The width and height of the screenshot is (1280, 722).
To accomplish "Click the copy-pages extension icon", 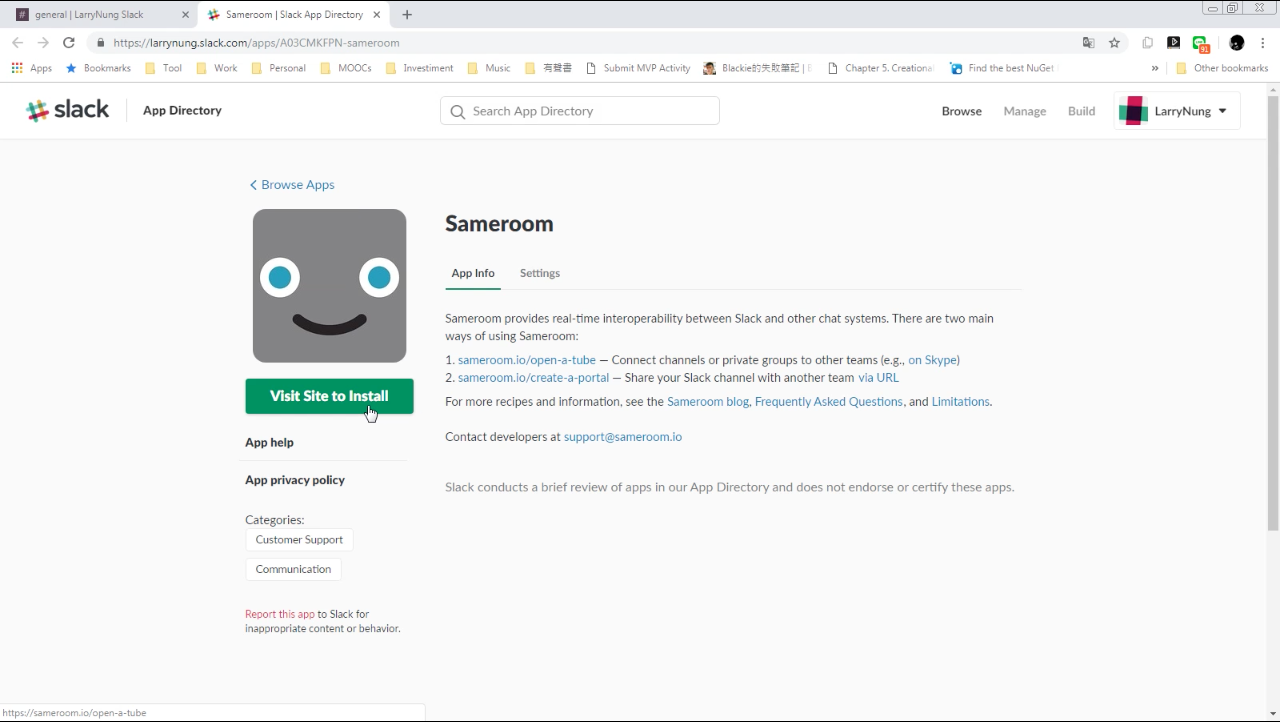I will (1148, 43).
